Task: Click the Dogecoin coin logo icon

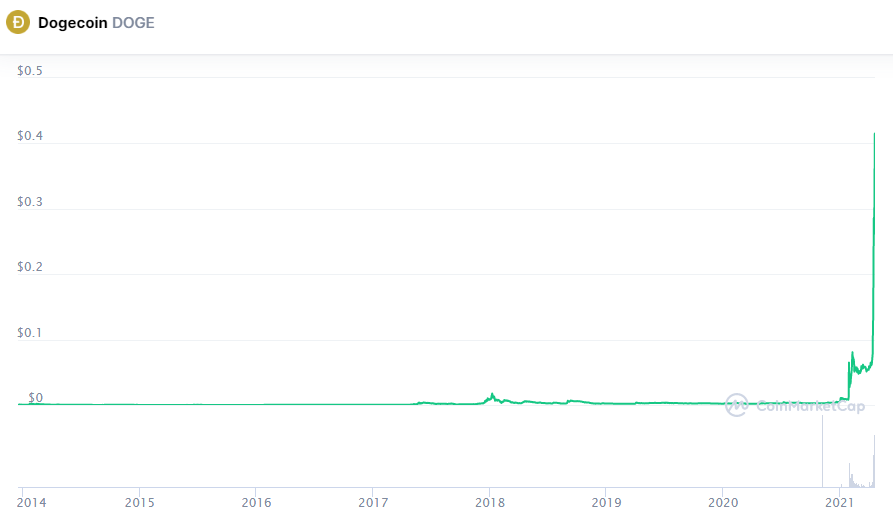Action: (x=18, y=22)
